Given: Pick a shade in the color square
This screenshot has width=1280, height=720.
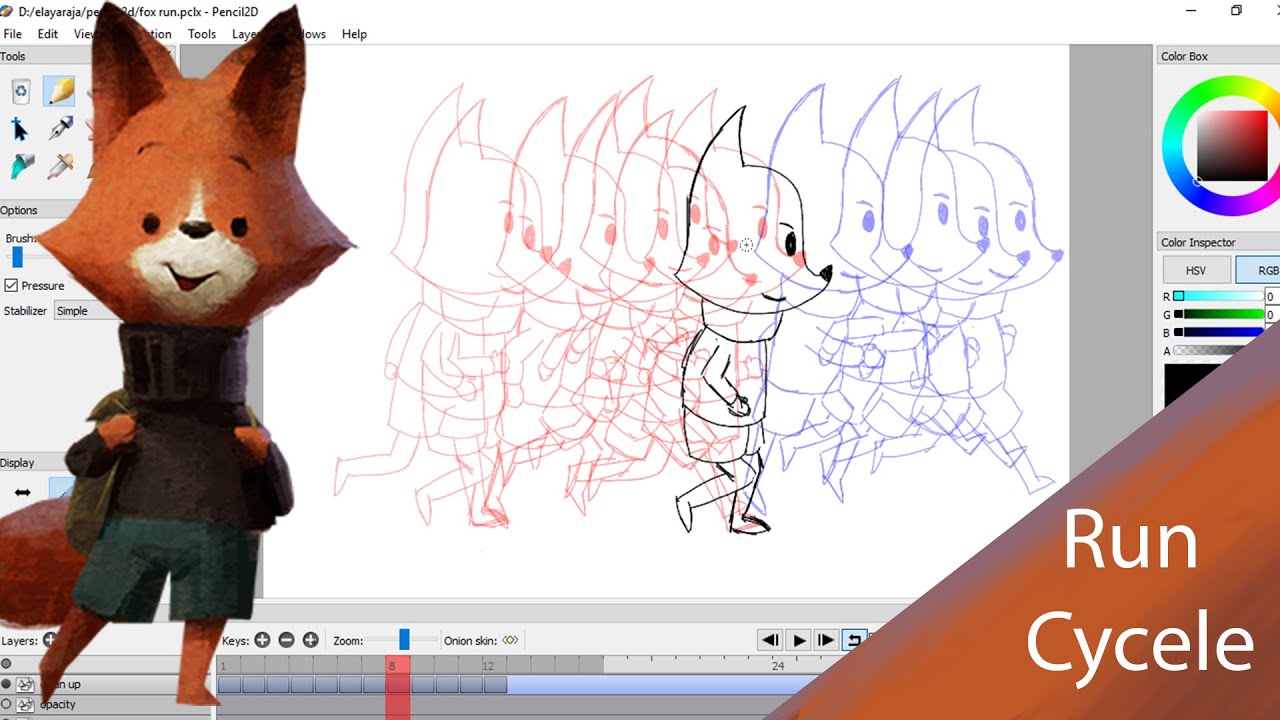Looking at the screenshot, I should (x=1232, y=145).
